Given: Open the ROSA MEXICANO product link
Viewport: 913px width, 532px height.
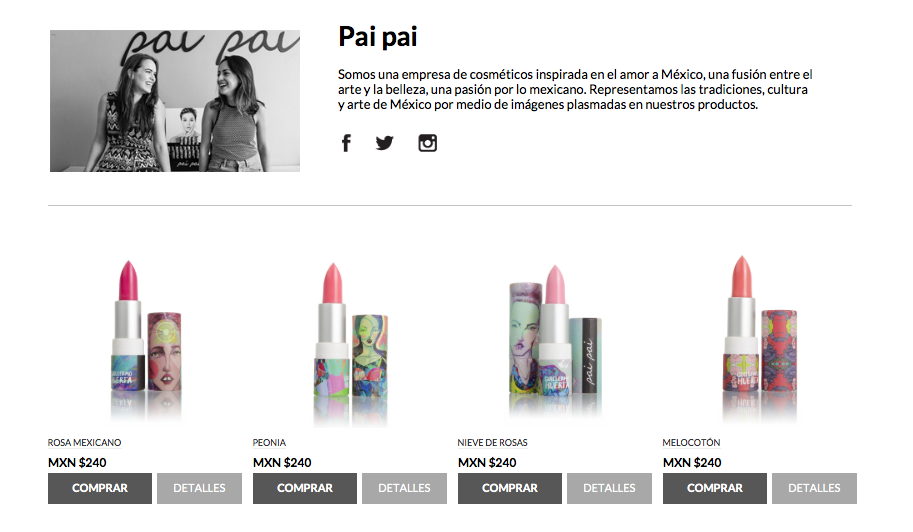Looking at the screenshot, I should [84, 443].
